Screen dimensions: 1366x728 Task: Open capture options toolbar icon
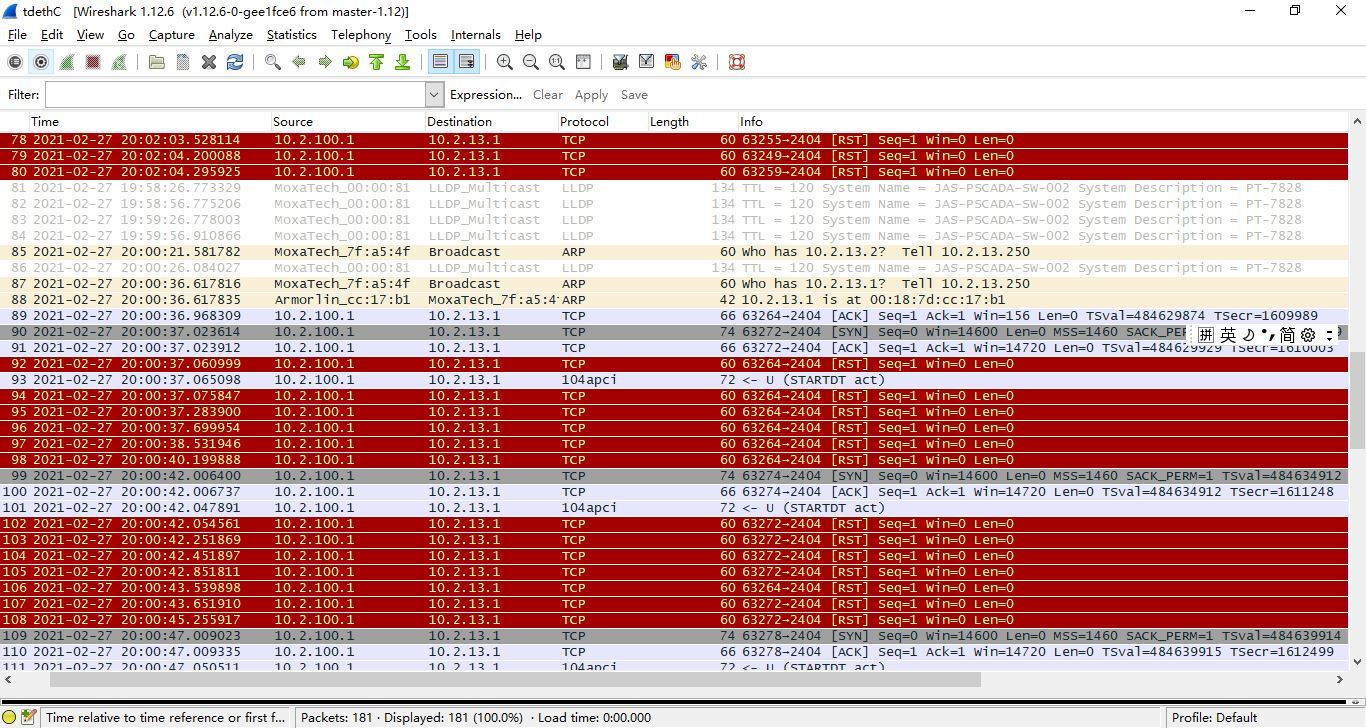point(41,62)
